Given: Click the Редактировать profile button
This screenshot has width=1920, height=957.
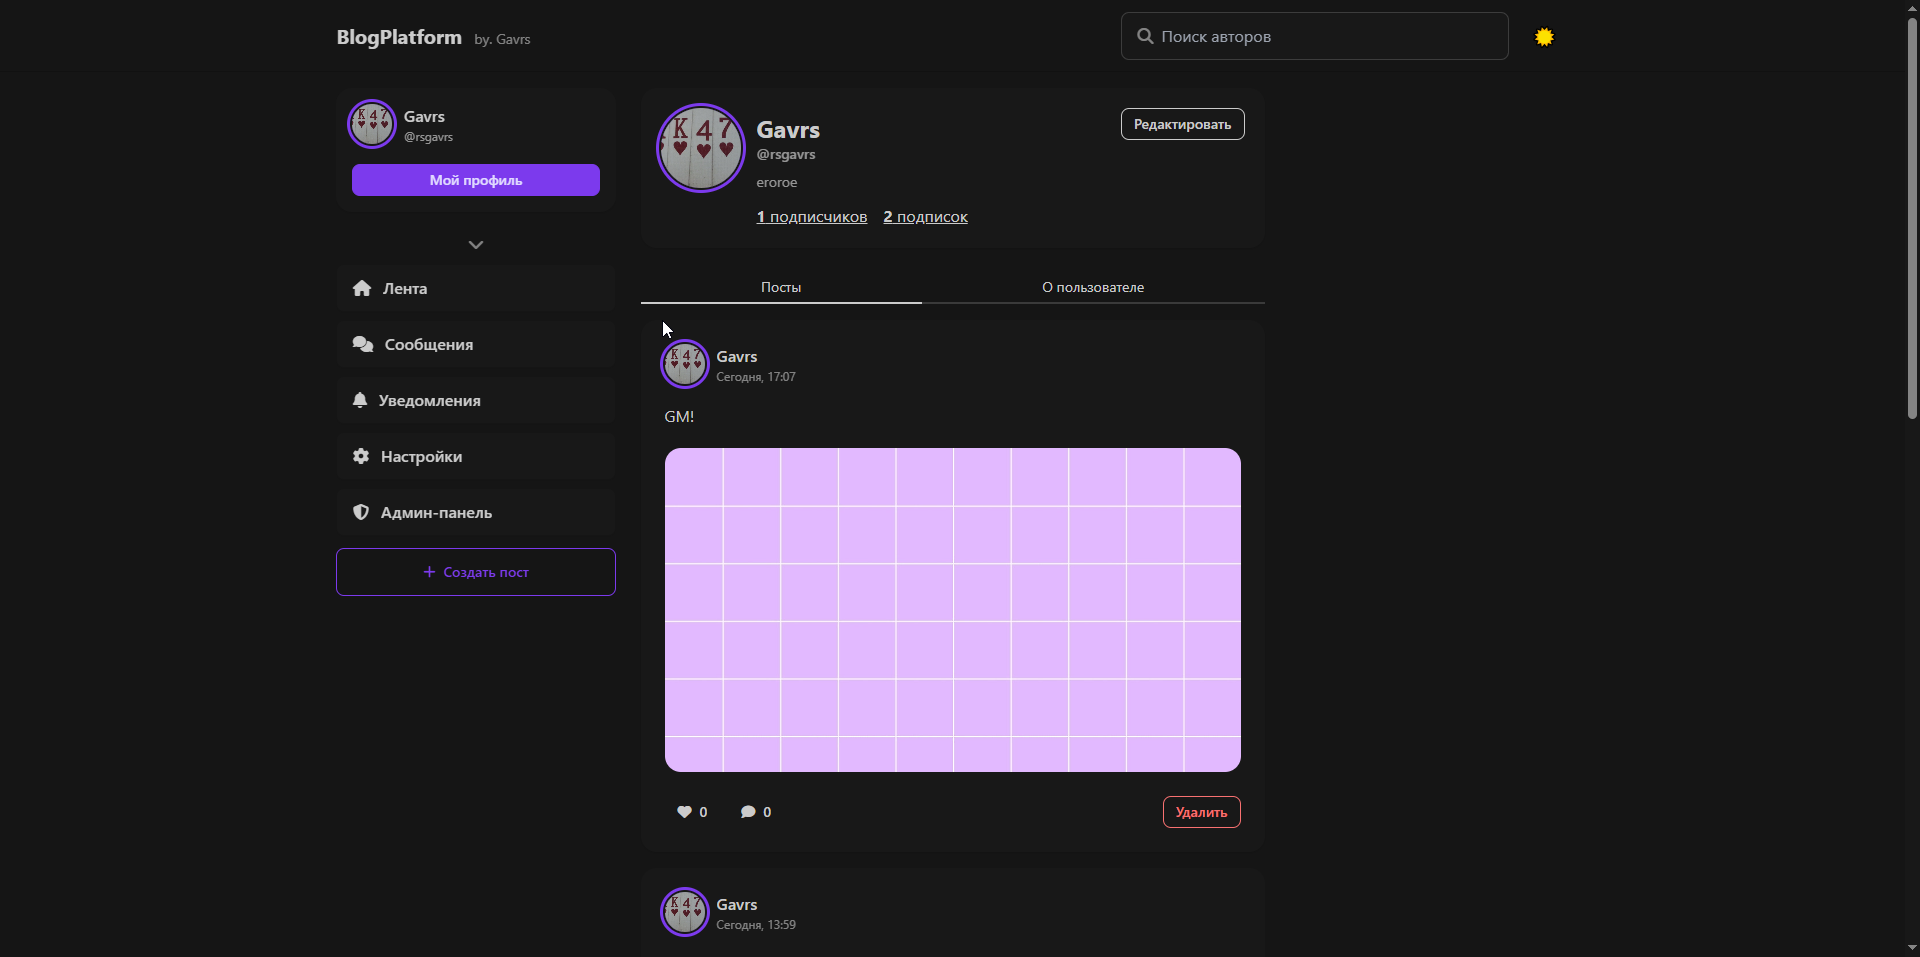Looking at the screenshot, I should click(x=1182, y=124).
